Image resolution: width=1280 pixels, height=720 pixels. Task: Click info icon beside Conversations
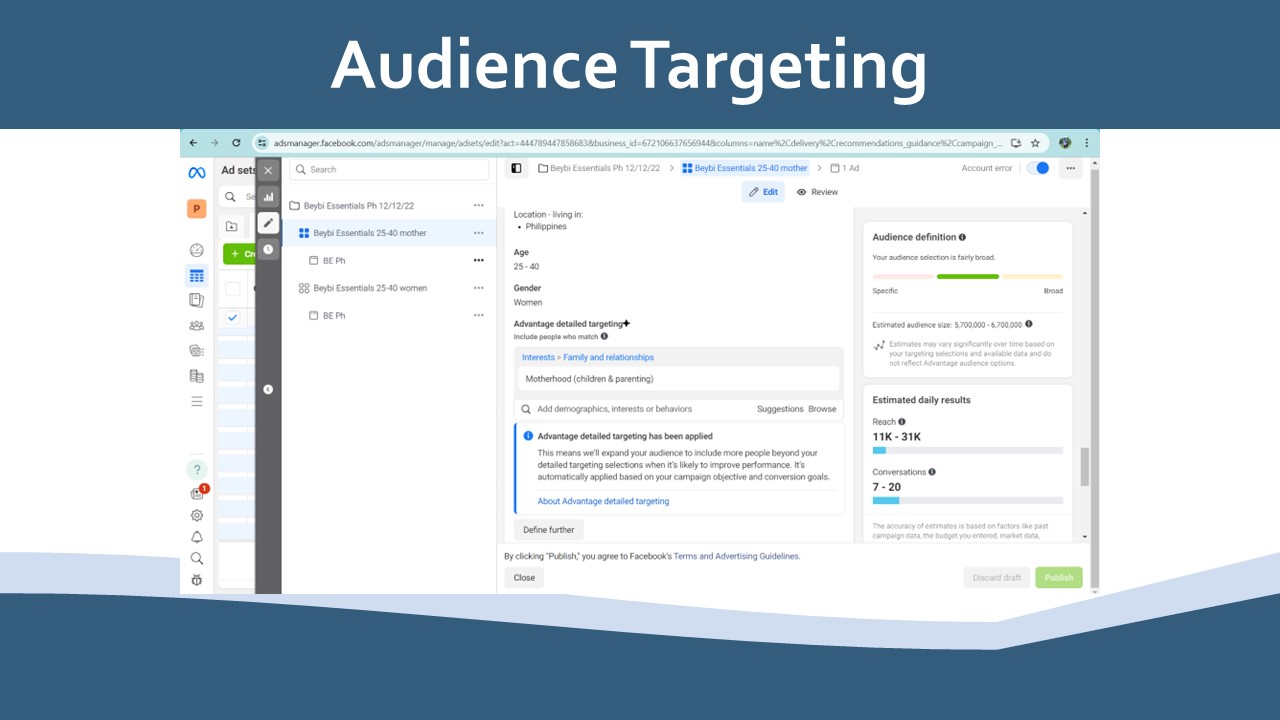932,472
